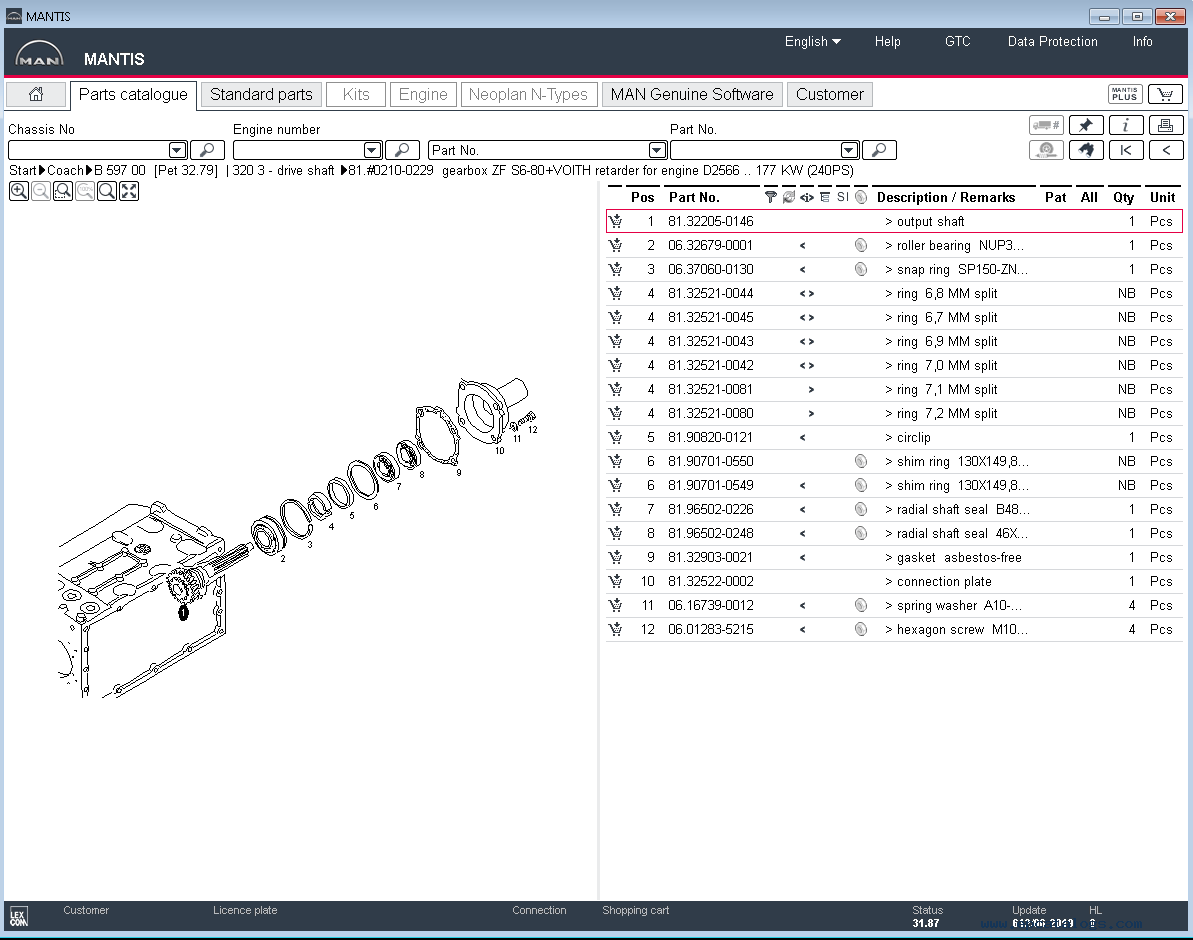Select the shim ring 81.90701-0550 row

pyautogui.click(x=894, y=461)
